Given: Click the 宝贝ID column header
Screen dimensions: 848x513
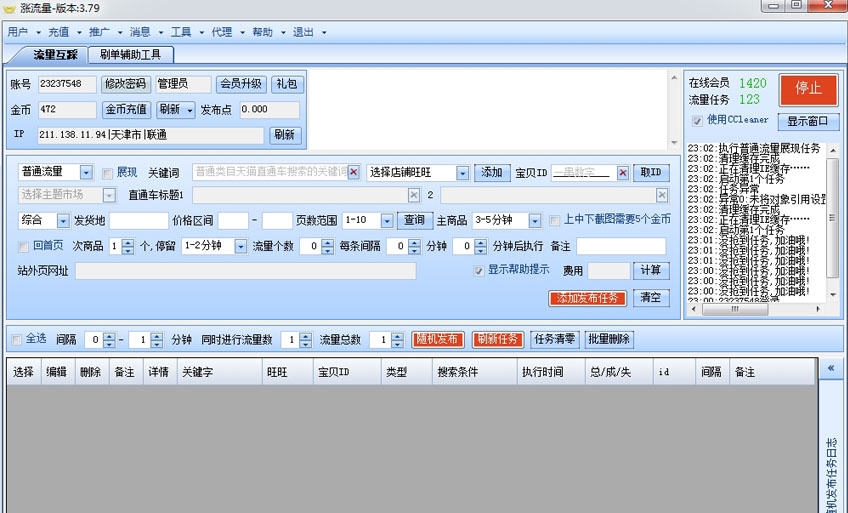Looking at the screenshot, I should click(347, 372).
